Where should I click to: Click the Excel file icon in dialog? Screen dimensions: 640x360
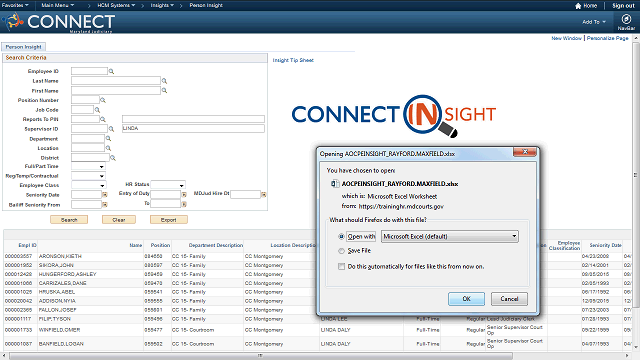point(335,184)
